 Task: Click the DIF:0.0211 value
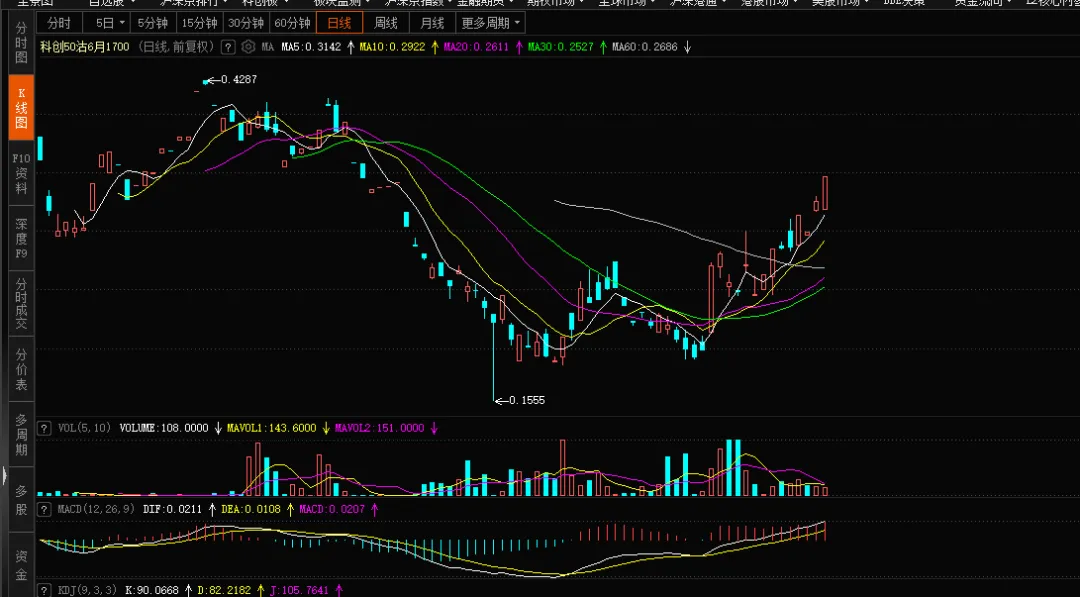172,510
